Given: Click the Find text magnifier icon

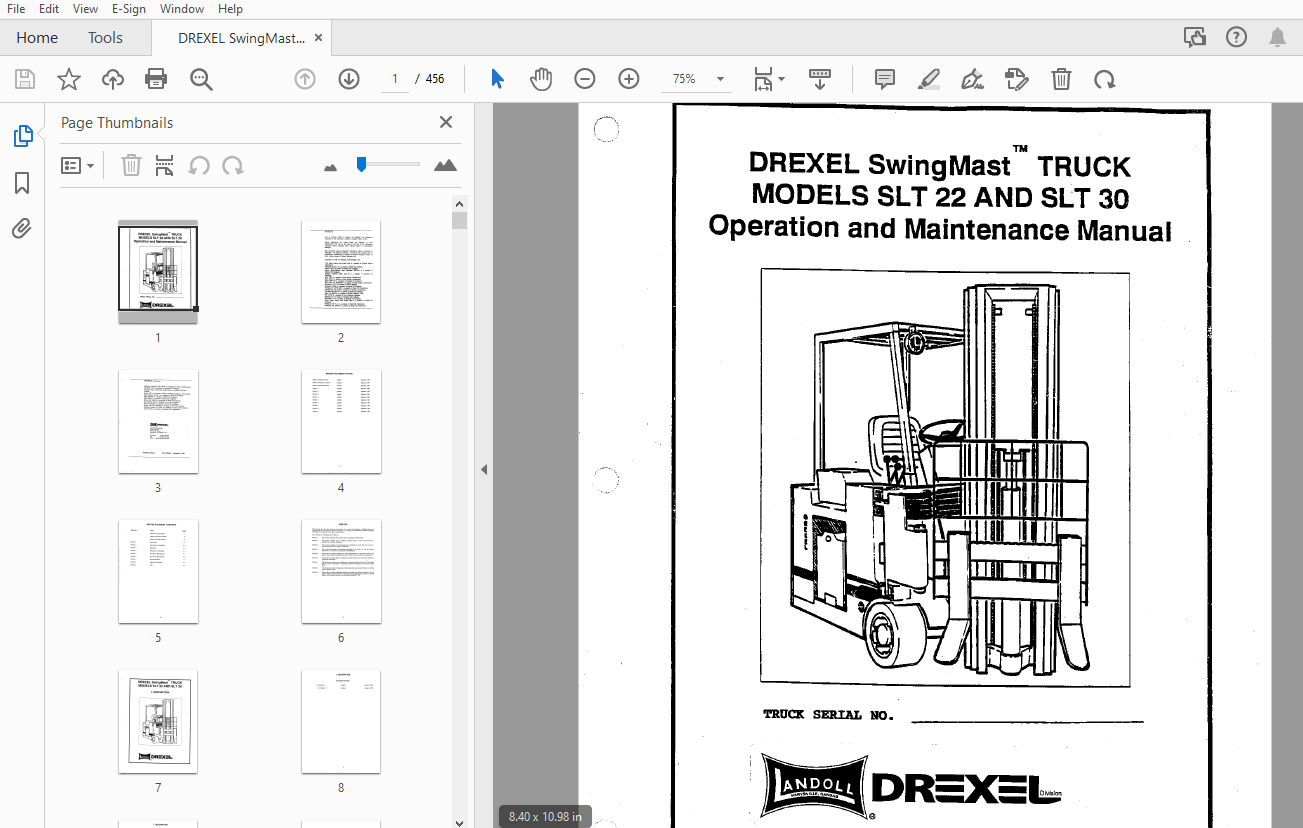Looking at the screenshot, I should (x=202, y=79).
